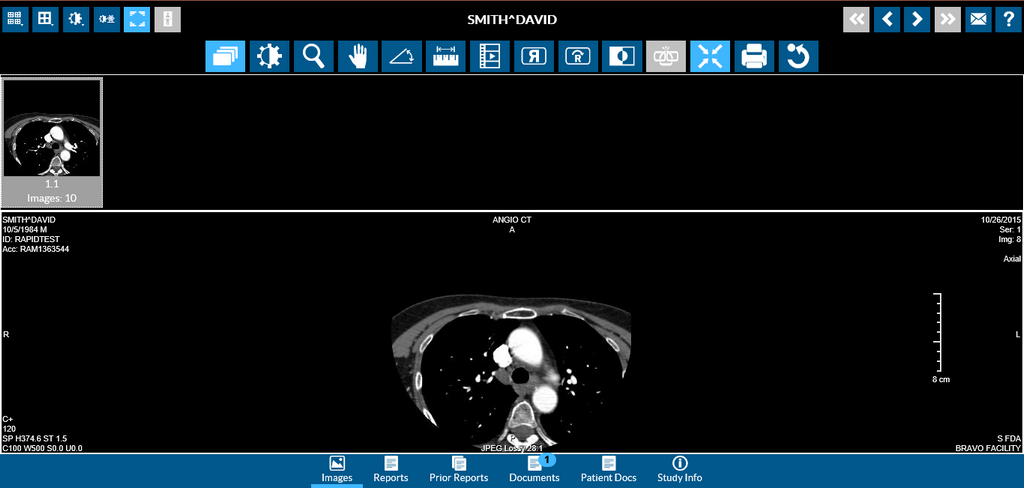Open the Documents tab with badge

coord(534,469)
